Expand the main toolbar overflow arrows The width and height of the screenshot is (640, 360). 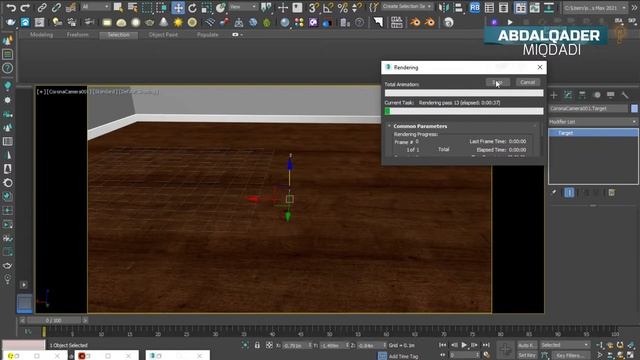[x=634, y=7]
